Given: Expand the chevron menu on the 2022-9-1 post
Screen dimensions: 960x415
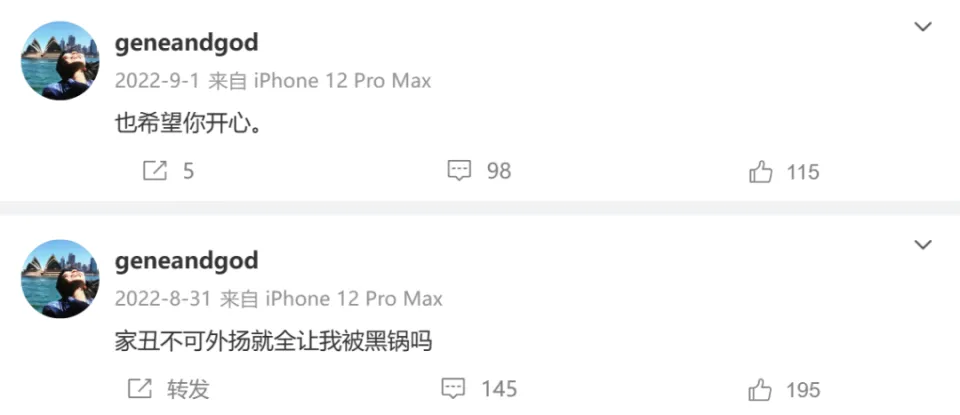Looking at the screenshot, I should [923, 26].
